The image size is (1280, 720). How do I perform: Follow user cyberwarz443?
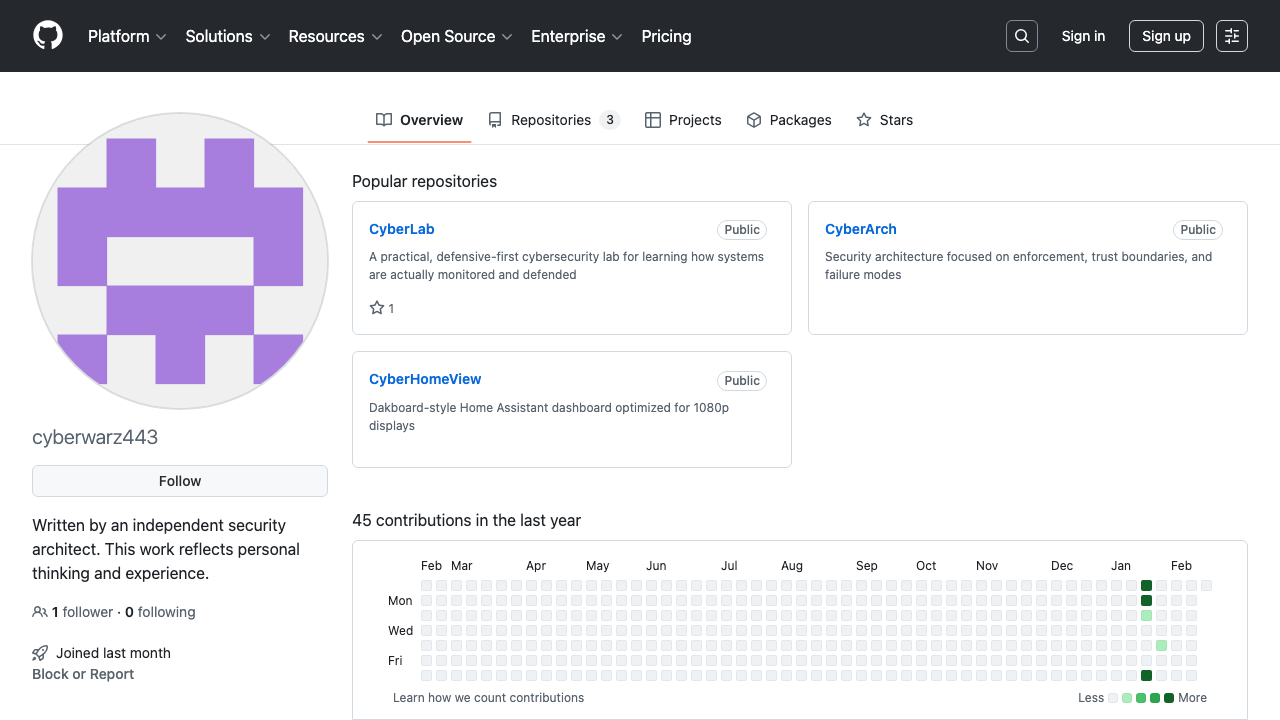[x=180, y=481]
